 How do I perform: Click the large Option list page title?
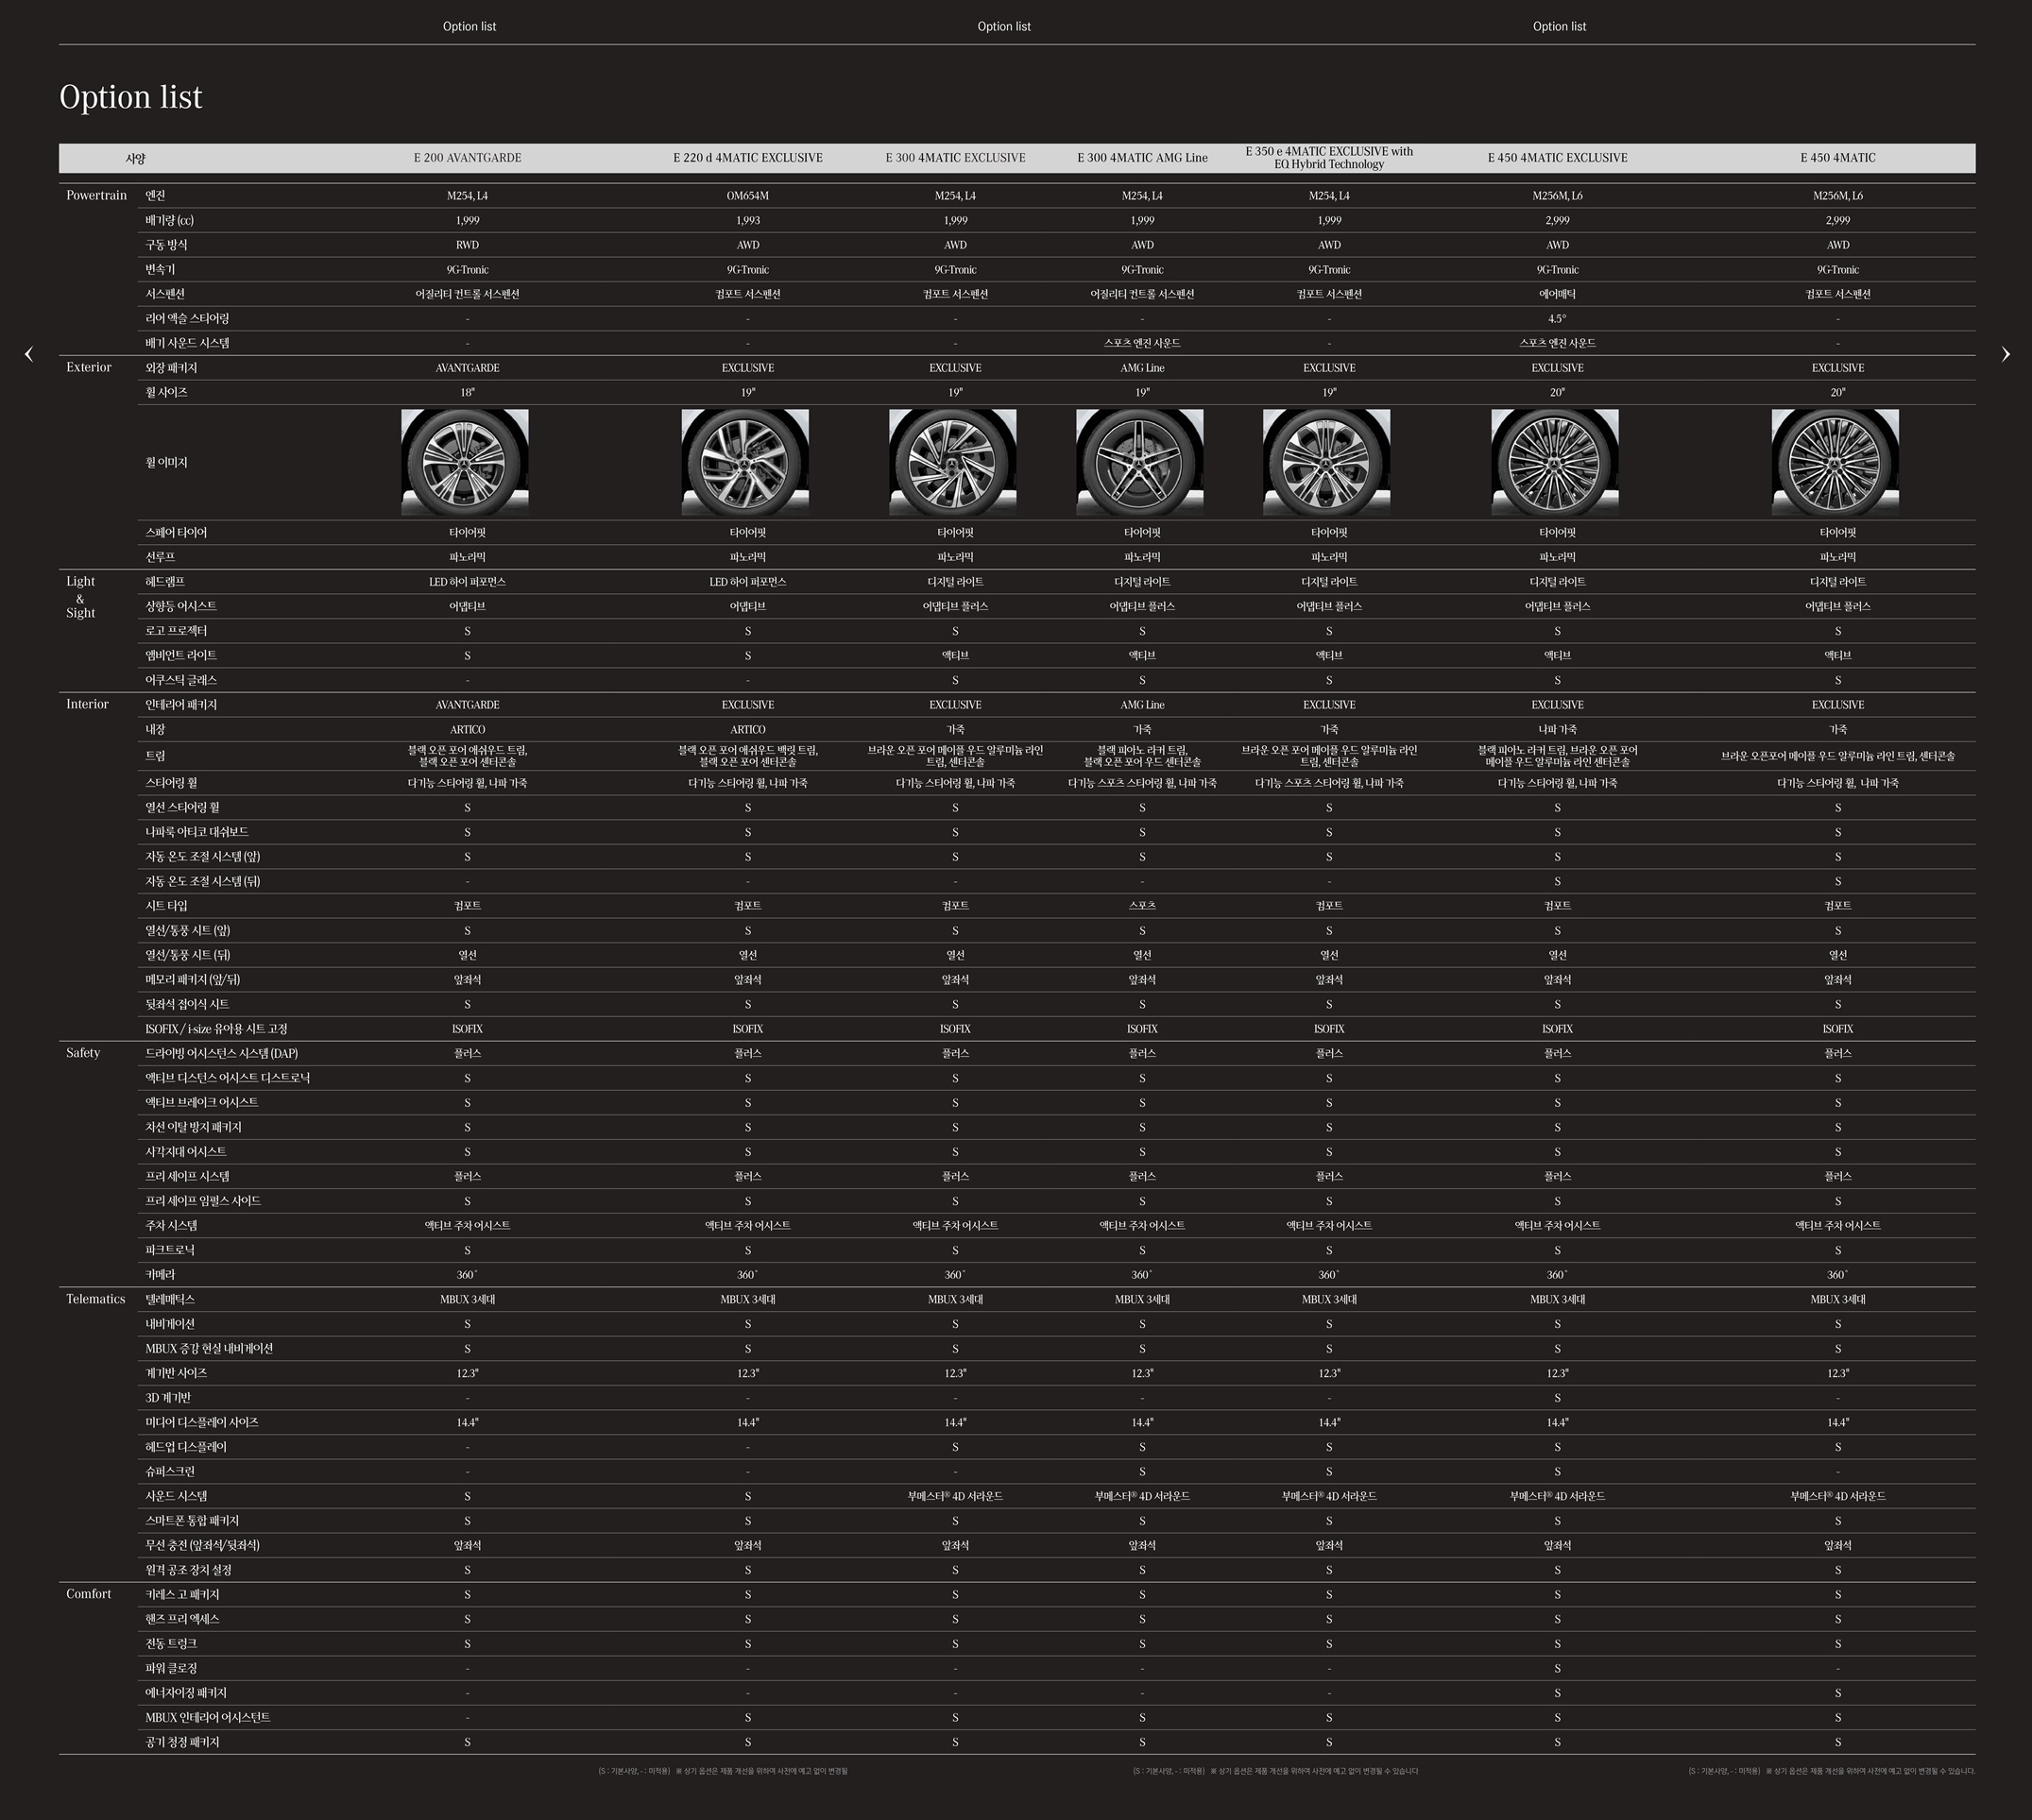(131, 98)
